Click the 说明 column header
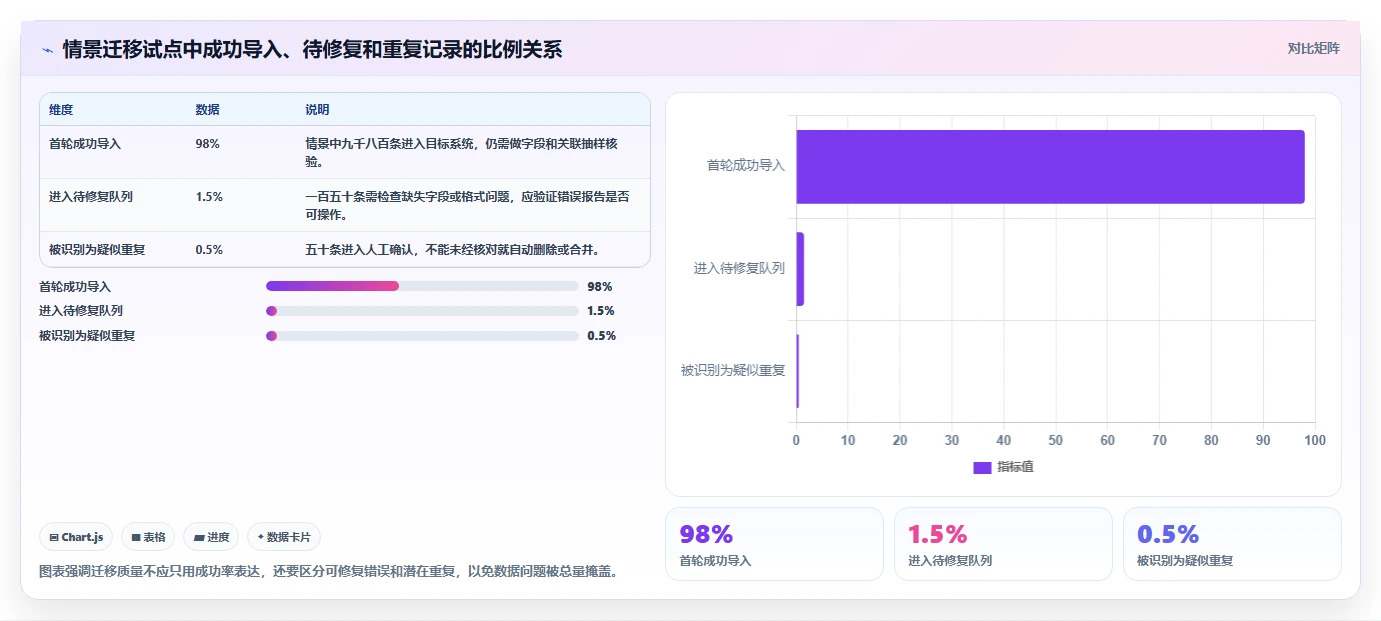Viewport: 1381px width, 621px height. click(317, 110)
